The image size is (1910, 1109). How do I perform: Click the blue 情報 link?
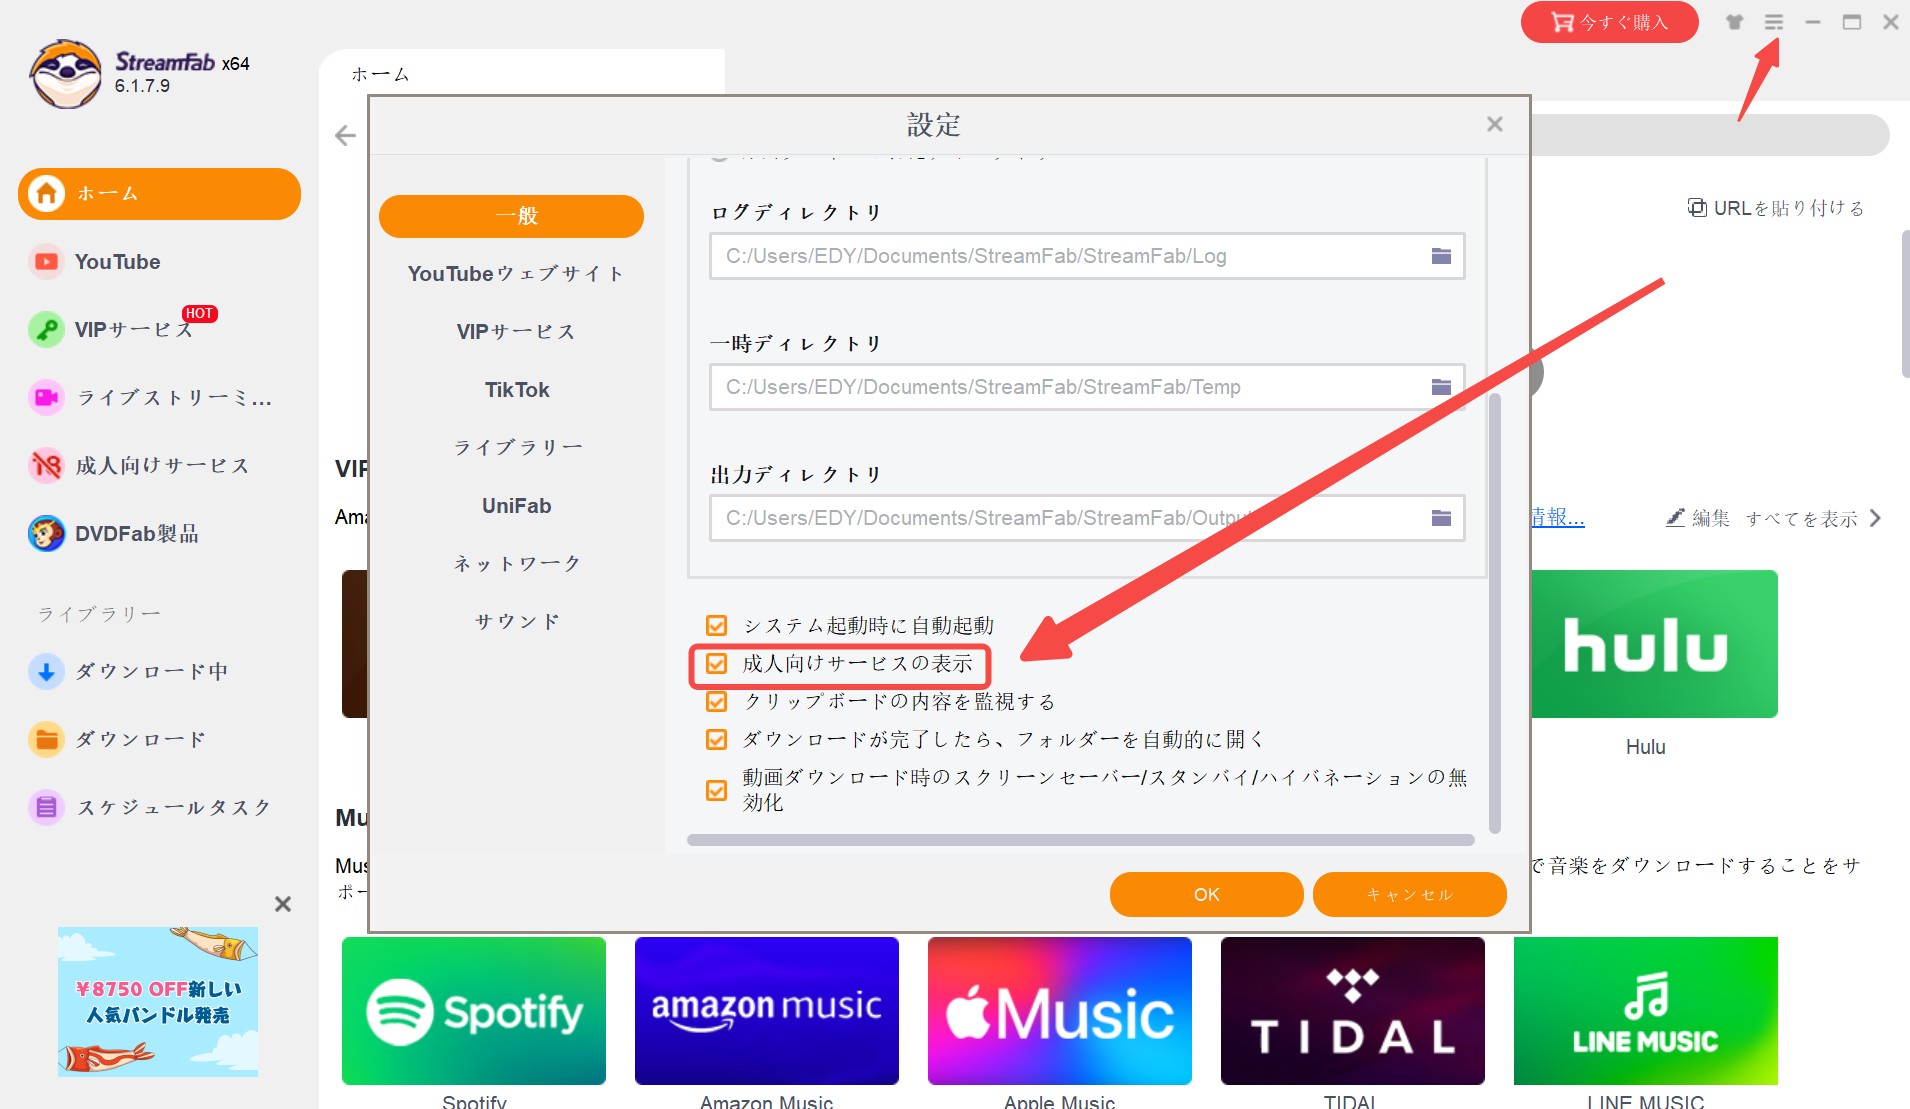1558,517
